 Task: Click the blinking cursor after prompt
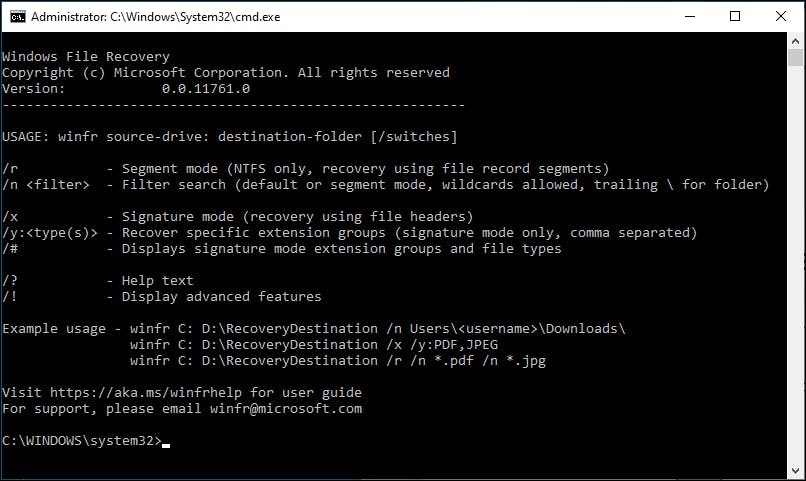166,445
